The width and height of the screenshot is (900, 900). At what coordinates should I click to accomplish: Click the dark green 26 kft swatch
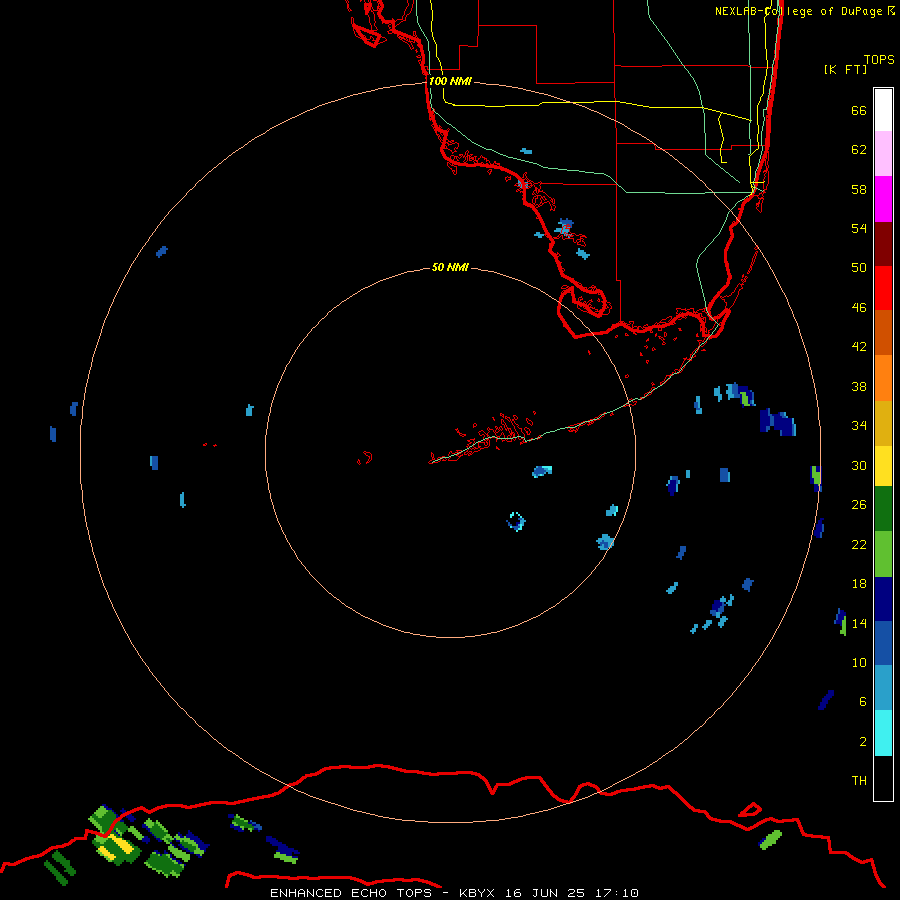pos(883,508)
